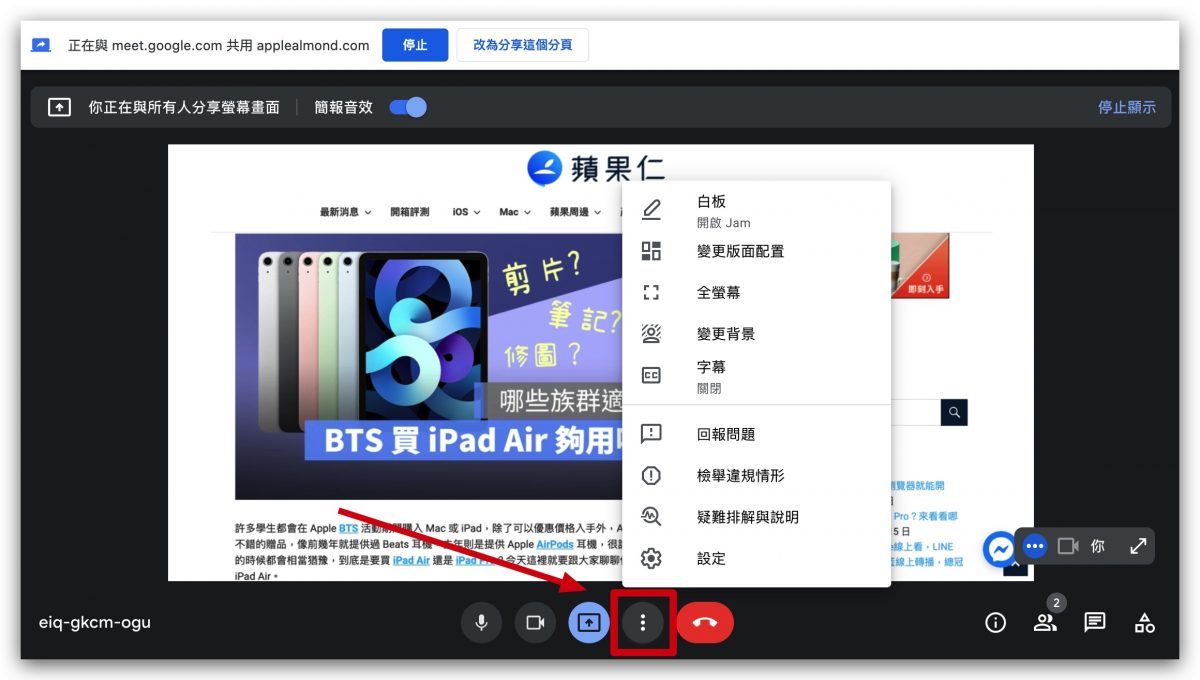Show the participants list icon
1200x680 pixels.
coord(1045,623)
